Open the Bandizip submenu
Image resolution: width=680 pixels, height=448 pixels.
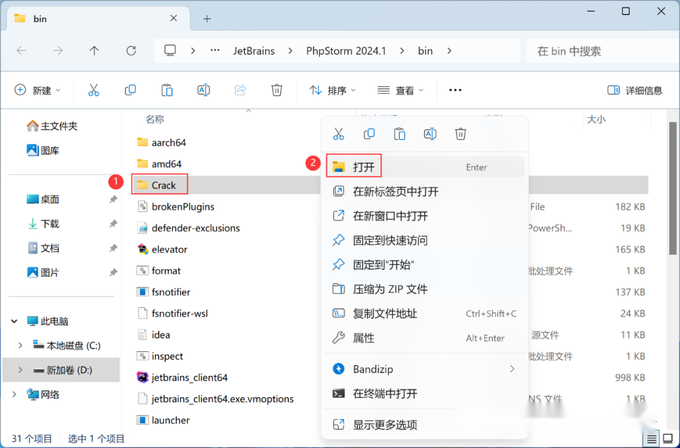coord(425,369)
